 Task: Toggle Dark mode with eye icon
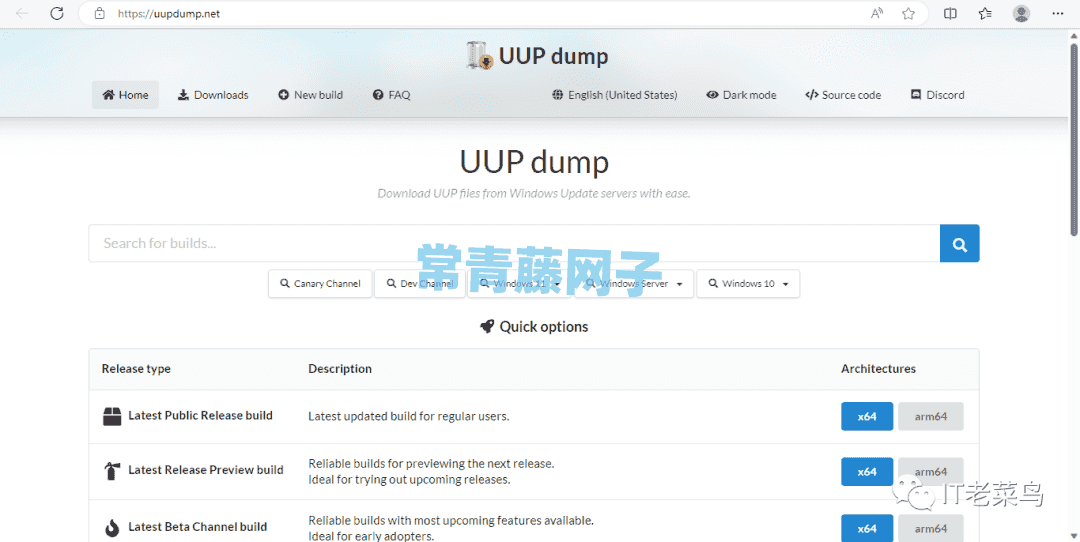point(741,95)
